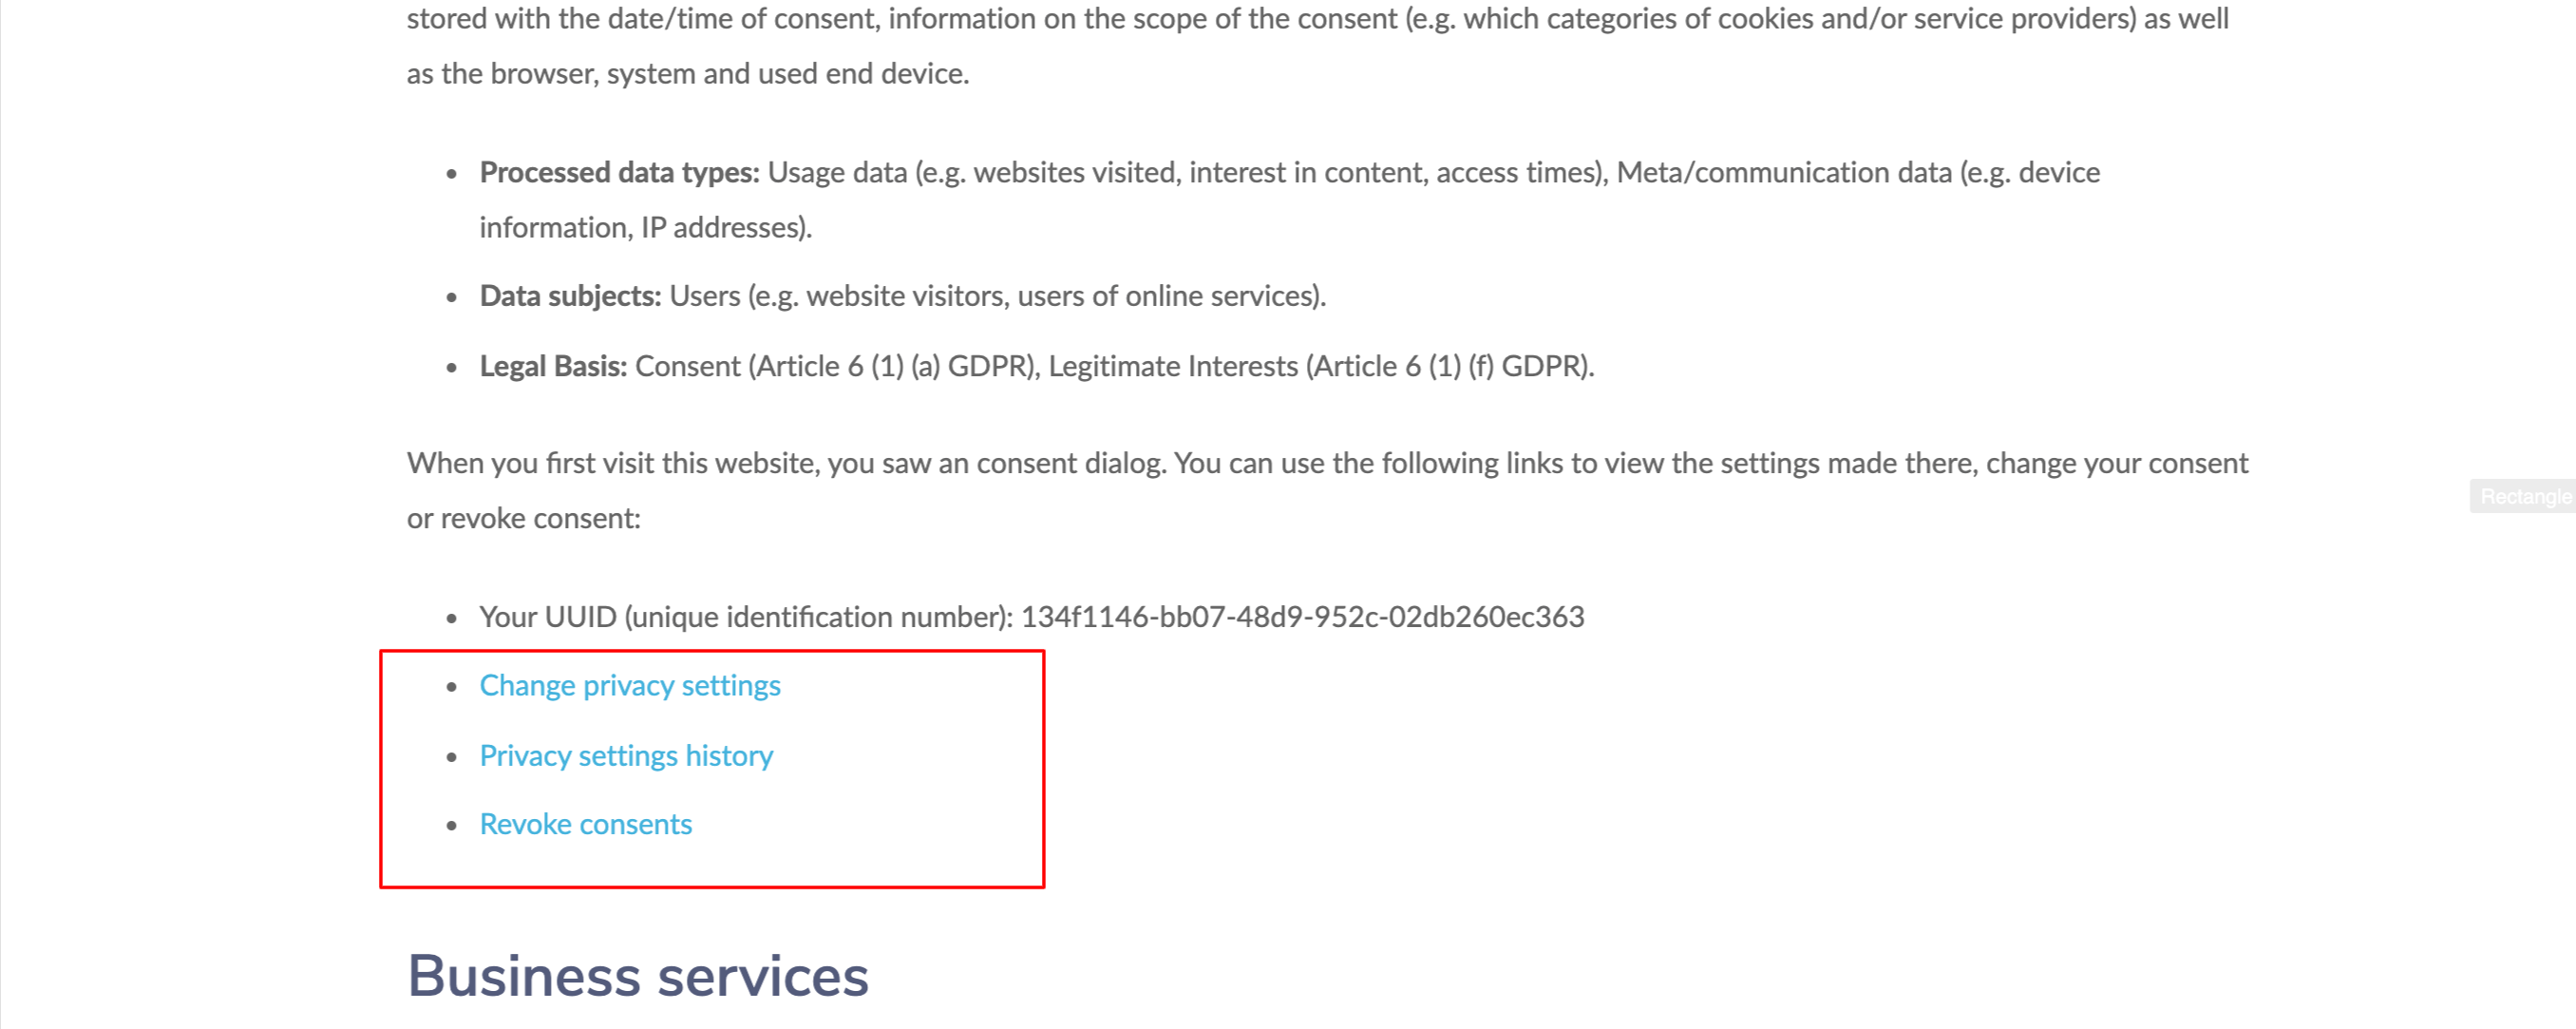Image resolution: width=2576 pixels, height=1029 pixels.
Task: Click the Consent (Article 6 (1) (a) GDPR) text
Action: coord(836,366)
